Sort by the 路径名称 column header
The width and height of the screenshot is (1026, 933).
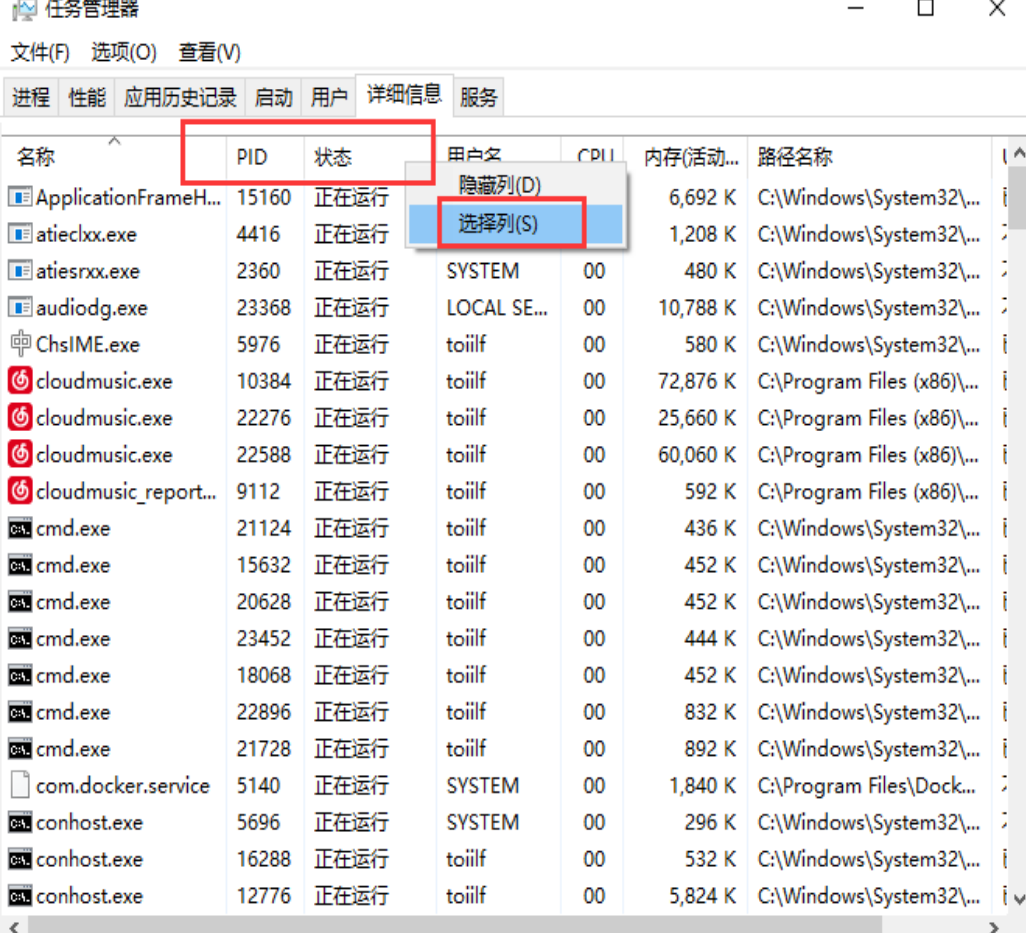[795, 157]
